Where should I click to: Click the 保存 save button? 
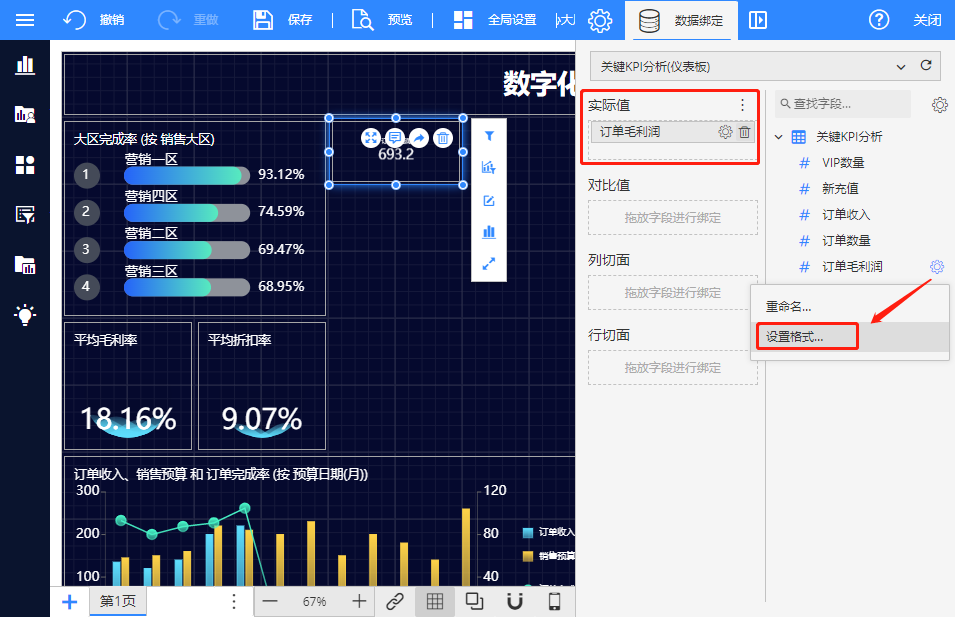click(283, 20)
